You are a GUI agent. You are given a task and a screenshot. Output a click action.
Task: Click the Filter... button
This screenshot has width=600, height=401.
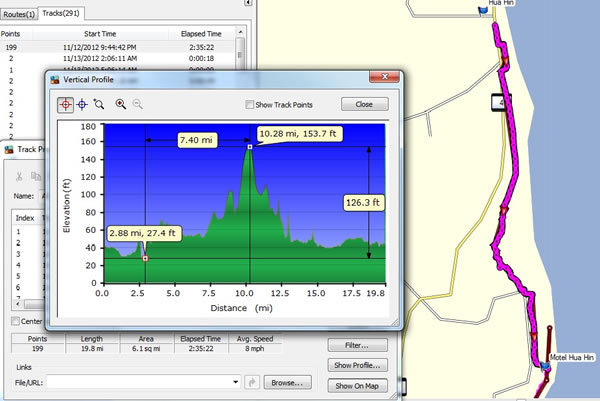point(357,346)
